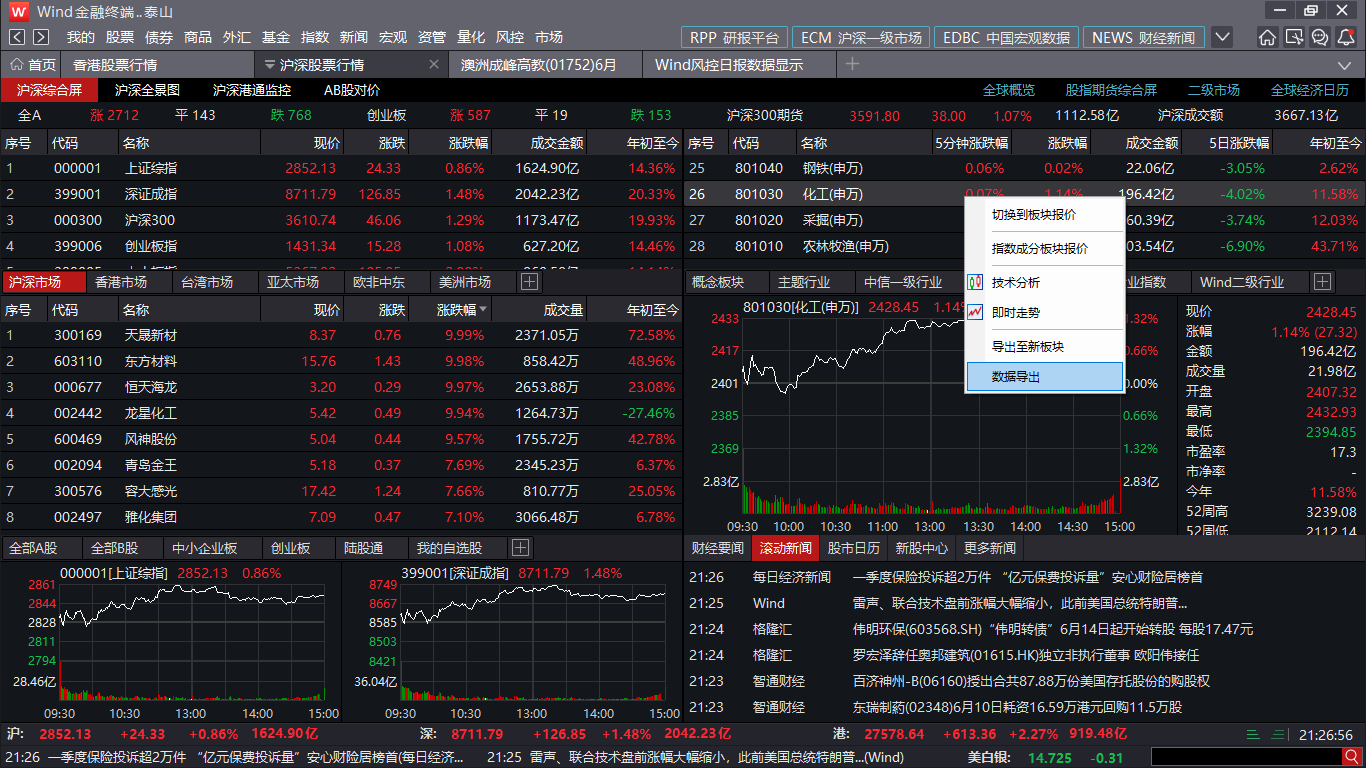
Task: Close the 沪深股票行情 tab
Action: point(434,64)
